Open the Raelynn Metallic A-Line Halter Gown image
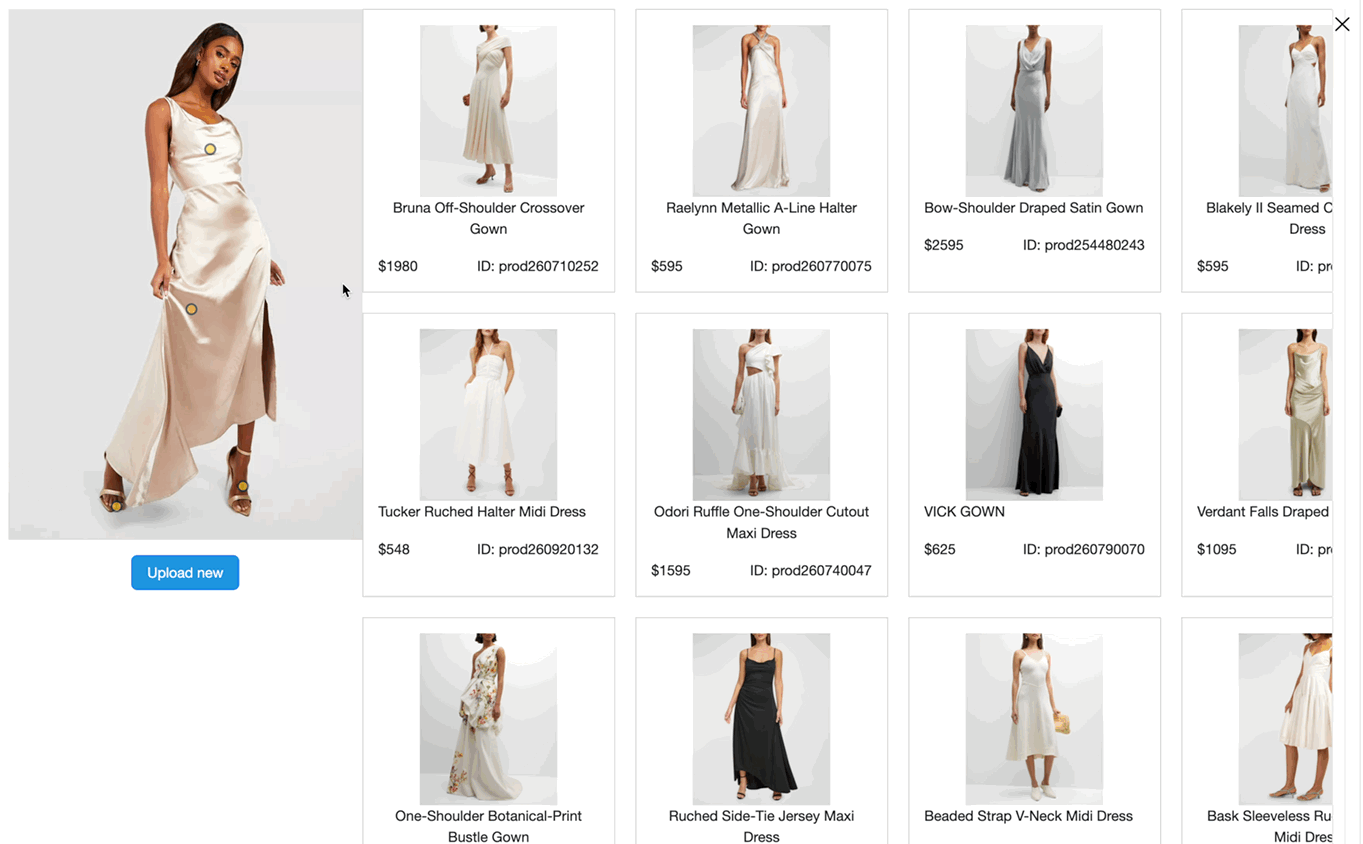The height and width of the screenshot is (844, 1363). [761, 110]
